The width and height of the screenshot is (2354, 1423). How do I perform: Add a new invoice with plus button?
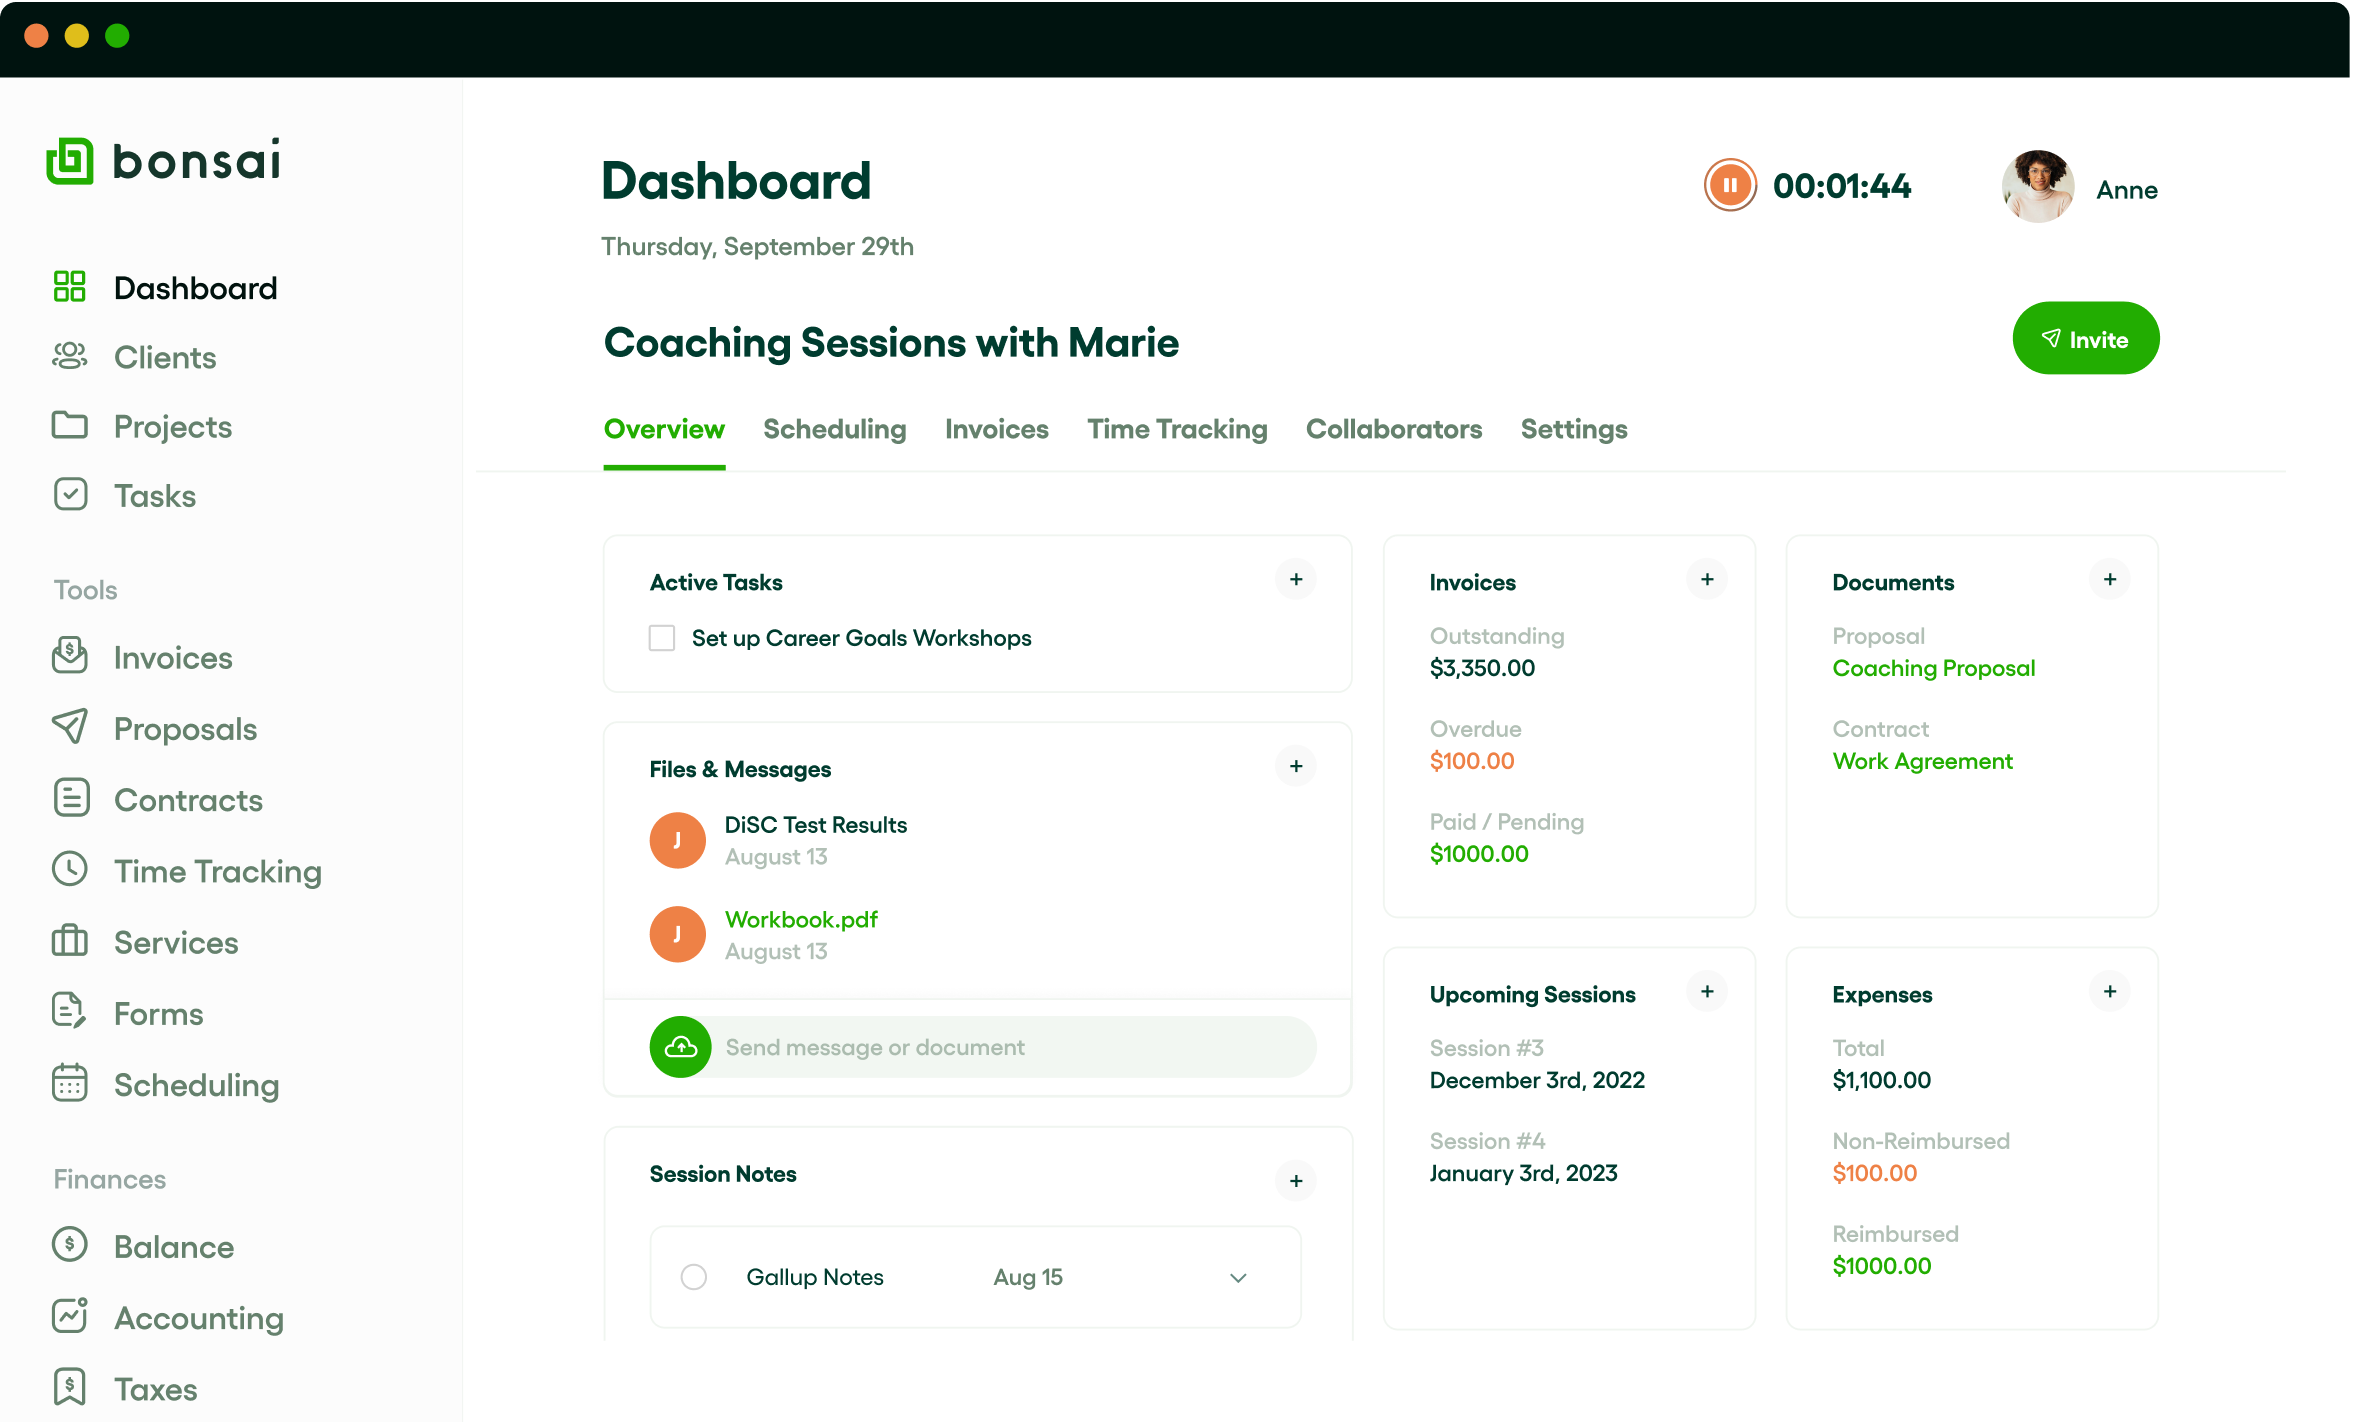click(1707, 580)
